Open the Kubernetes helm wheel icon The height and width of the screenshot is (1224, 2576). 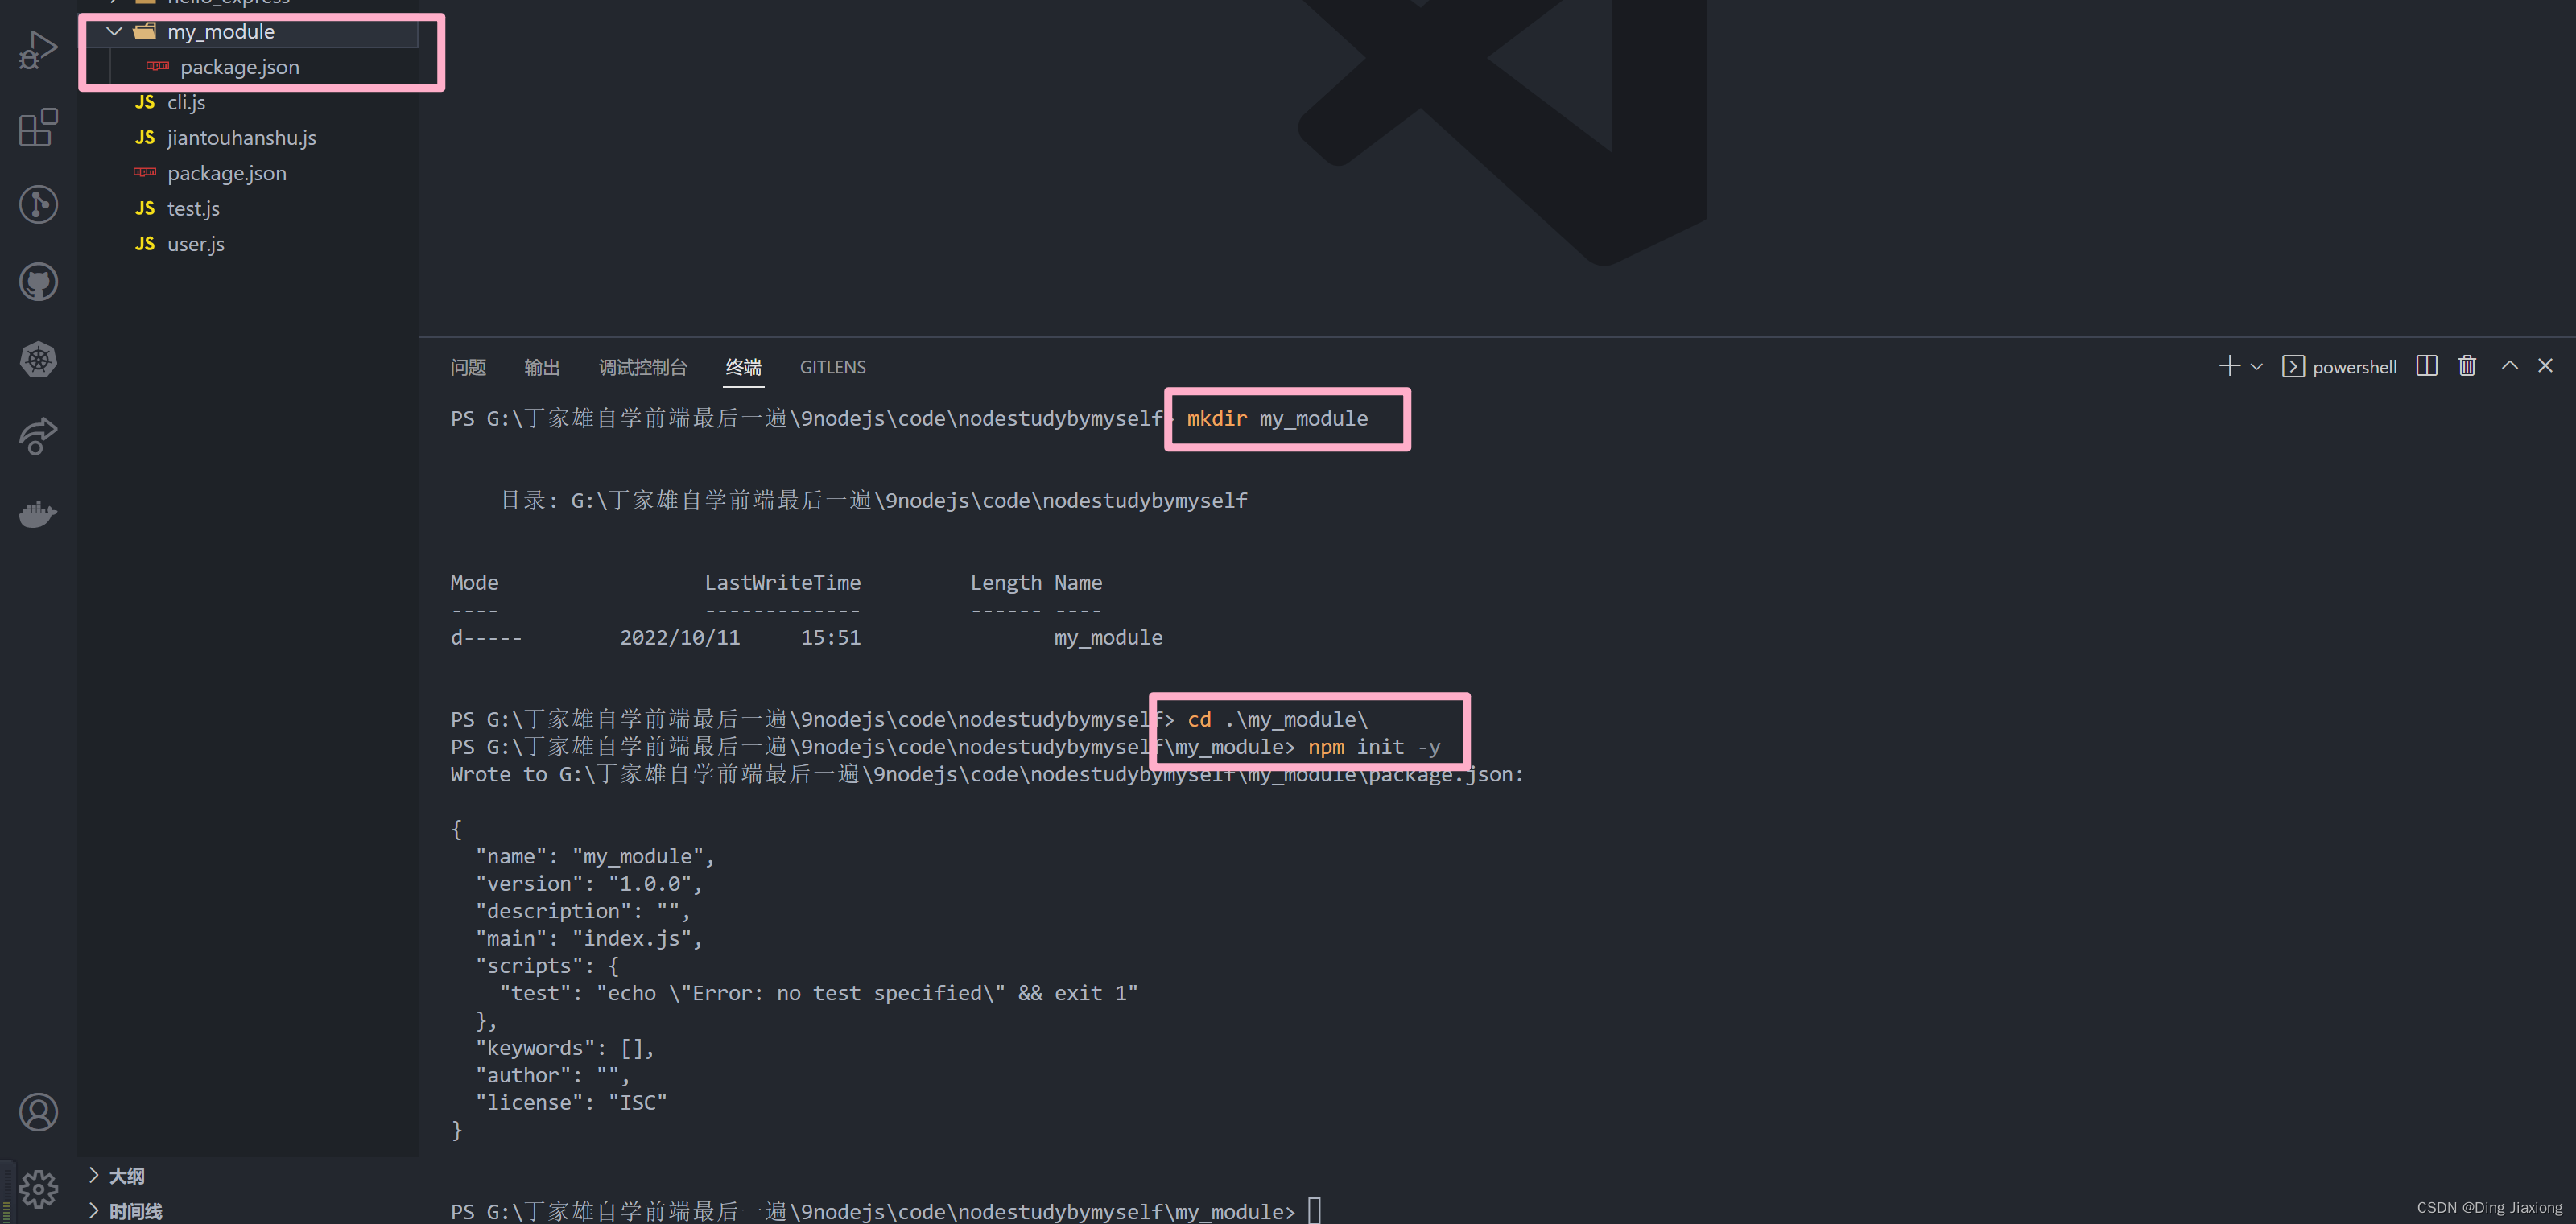click(38, 359)
